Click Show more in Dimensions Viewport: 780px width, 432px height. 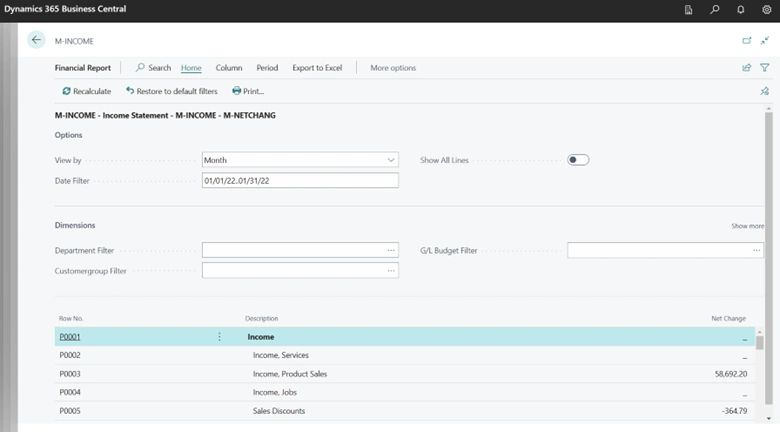click(x=747, y=226)
